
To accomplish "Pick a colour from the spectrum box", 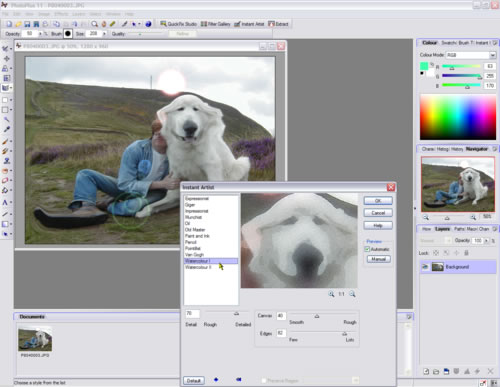I will [x=458, y=117].
